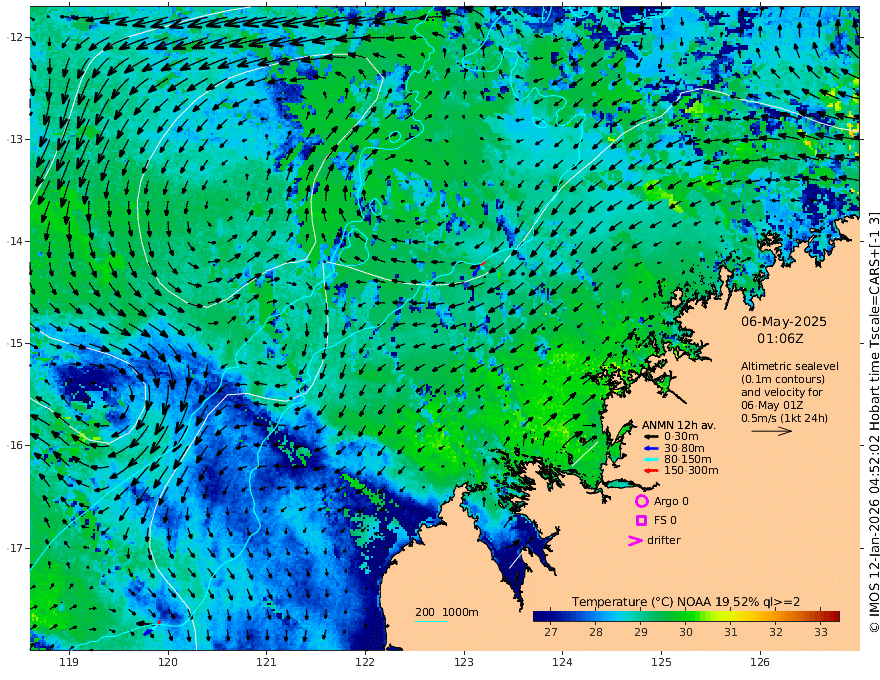Click the magenta Argo circle legend symbol
Viewport: 880px width, 680px height.
coord(641,501)
